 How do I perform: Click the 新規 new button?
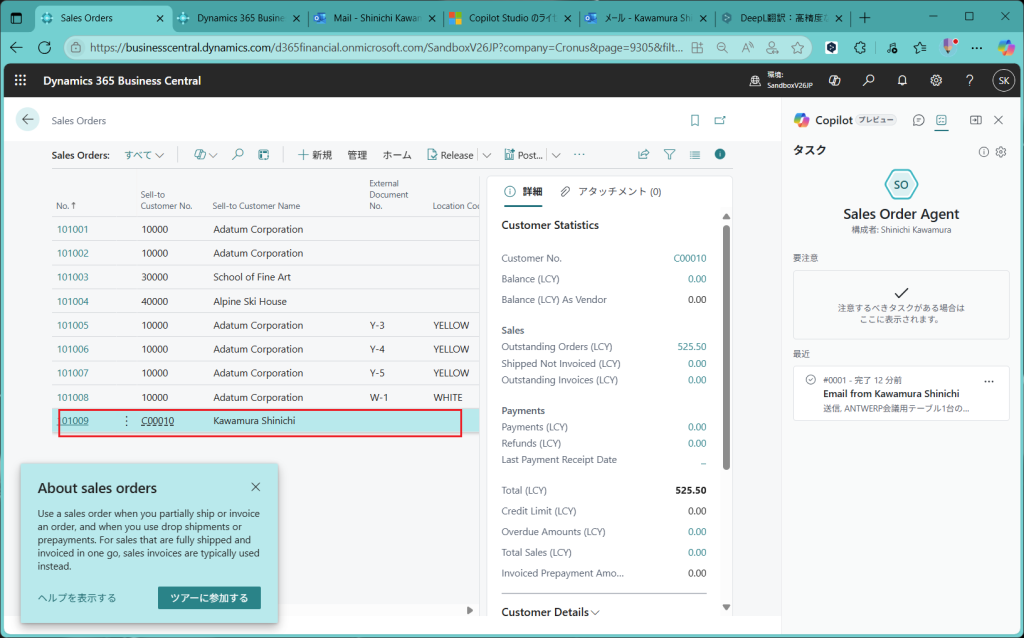coord(315,155)
